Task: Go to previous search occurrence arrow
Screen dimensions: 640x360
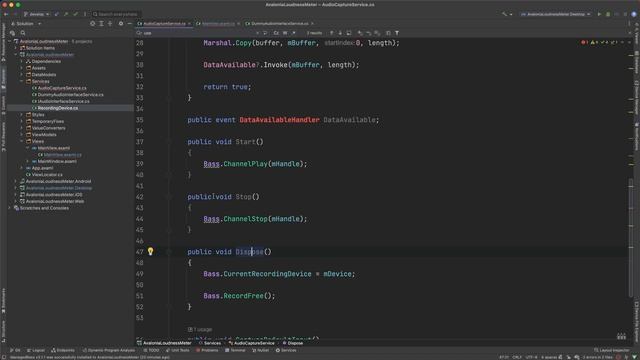Action: point(331,33)
